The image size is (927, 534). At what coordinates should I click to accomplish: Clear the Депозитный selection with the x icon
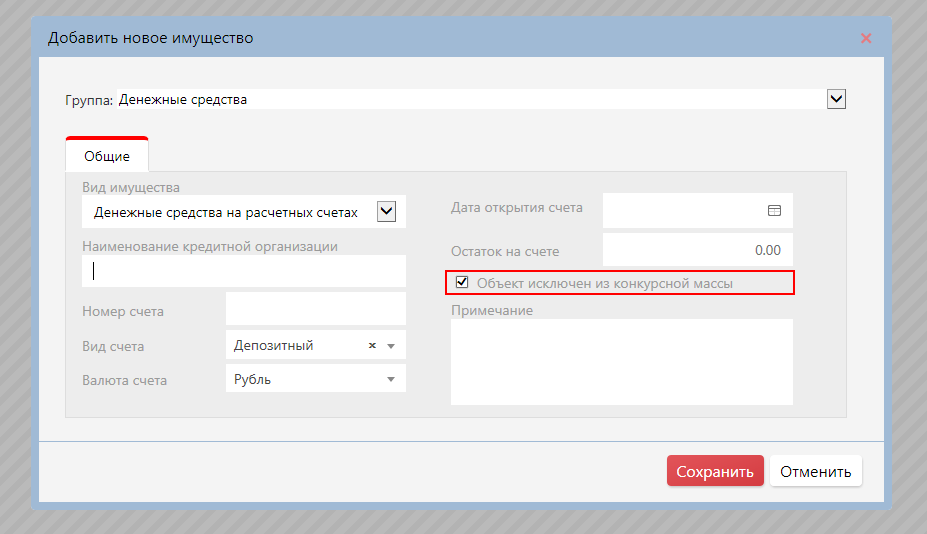pos(372,346)
